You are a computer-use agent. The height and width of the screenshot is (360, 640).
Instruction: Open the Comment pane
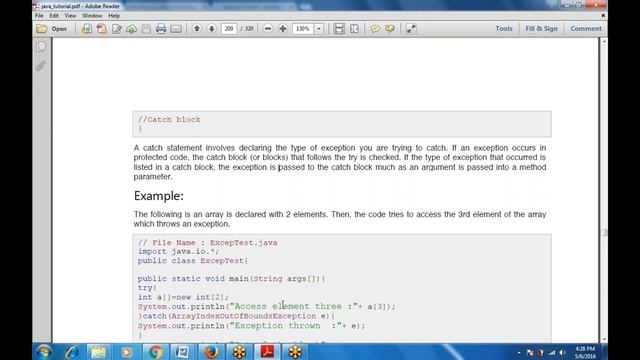(586, 29)
